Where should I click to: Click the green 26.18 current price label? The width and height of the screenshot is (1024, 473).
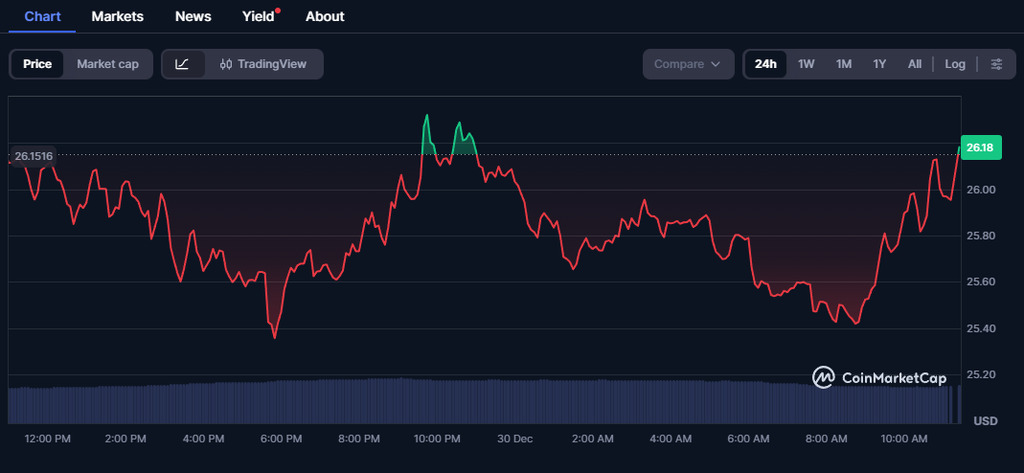coord(980,148)
